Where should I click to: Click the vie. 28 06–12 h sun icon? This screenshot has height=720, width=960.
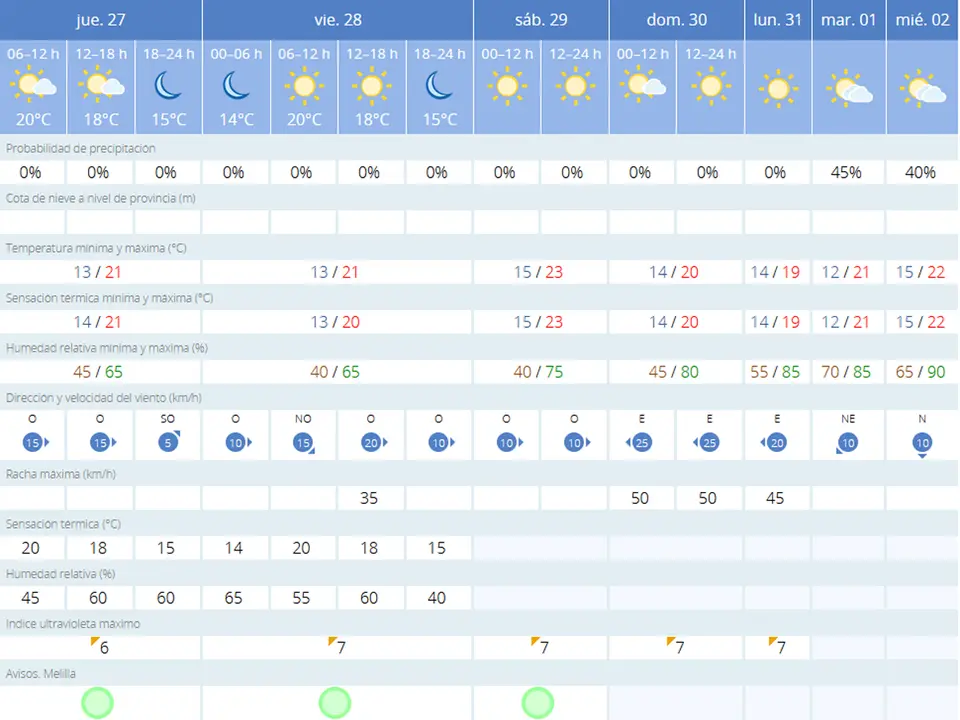click(x=304, y=86)
